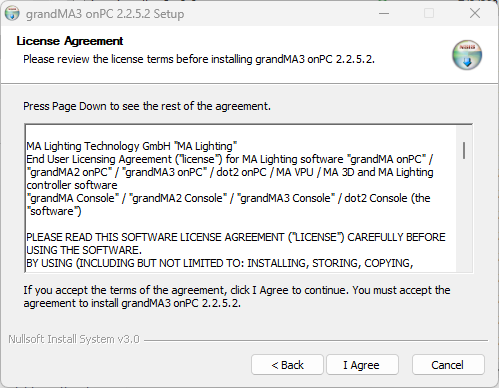This screenshot has height=388, width=499.
Task: Click the Press Page Down instruction text
Action: click(147, 106)
